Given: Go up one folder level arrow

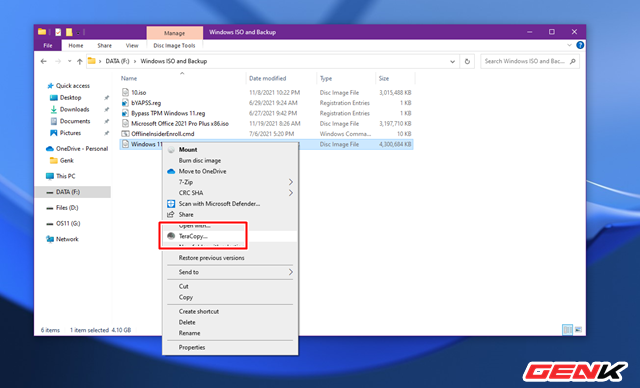Looking at the screenshot, I should (x=80, y=61).
